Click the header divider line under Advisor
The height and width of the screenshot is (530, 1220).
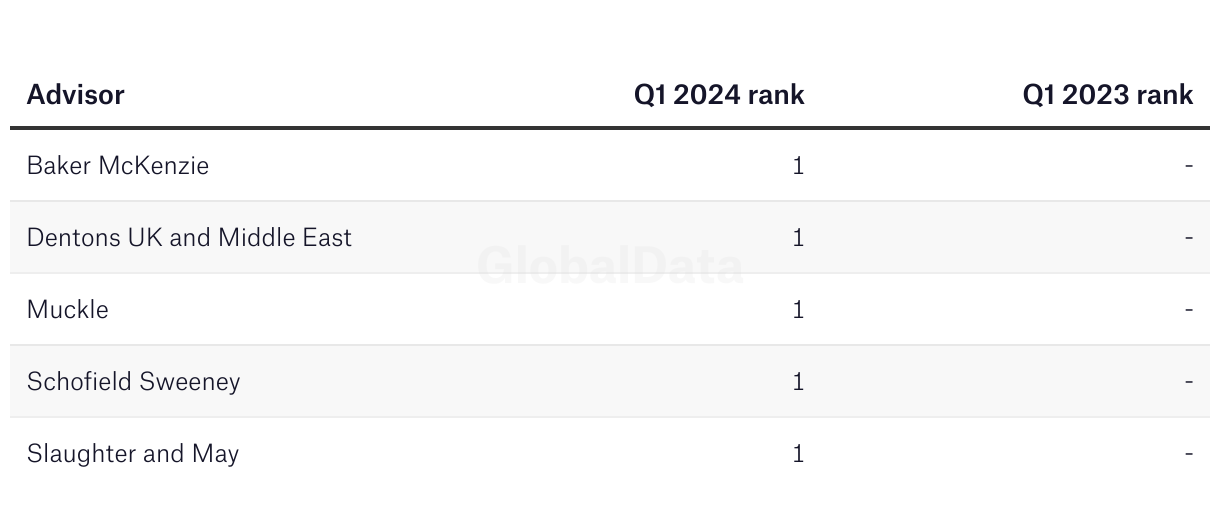point(610,128)
